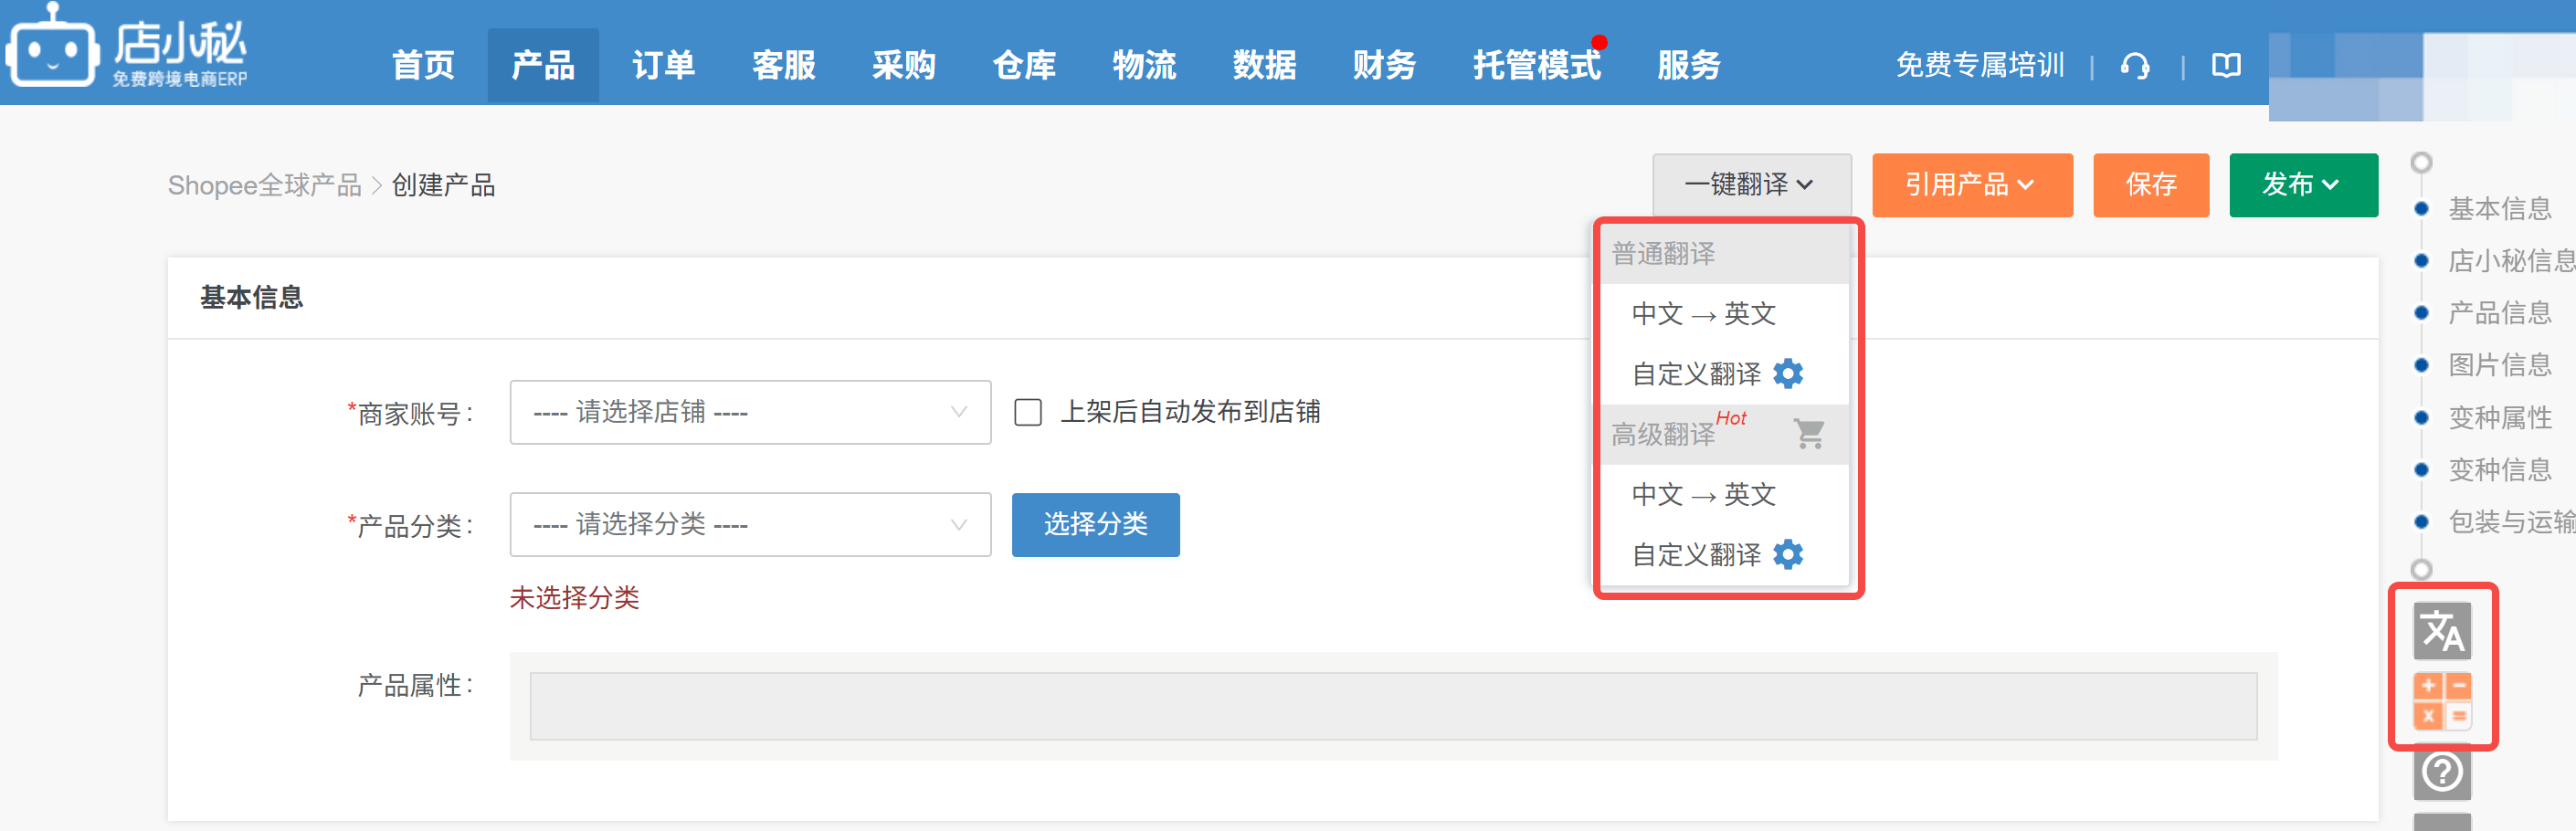This screenshot has height=831, width=2576.
Task: Open the floating calculator tool icon
Action: pos(2444,700)
